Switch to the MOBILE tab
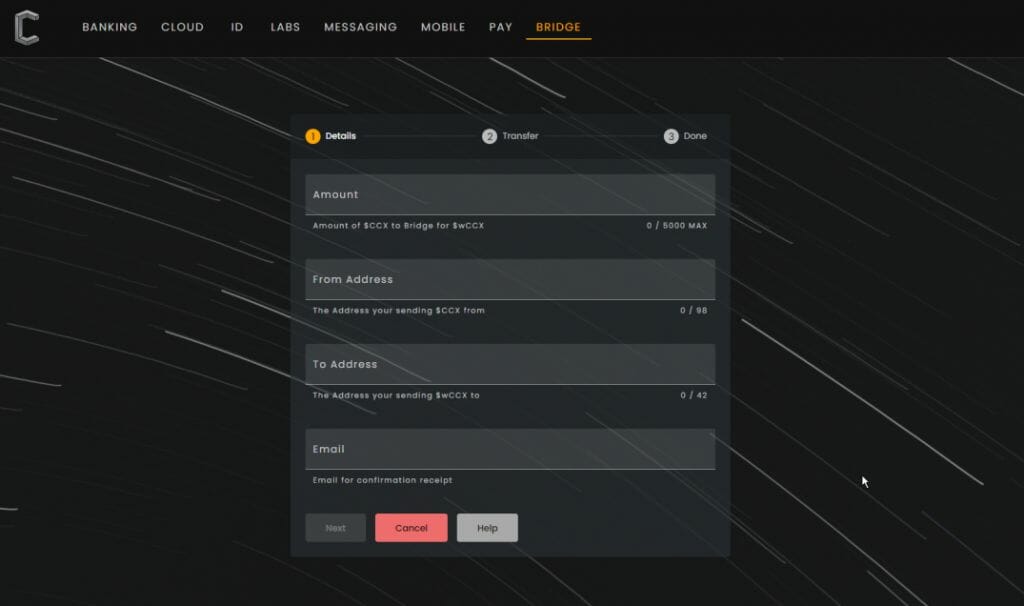 coord(442,27)
